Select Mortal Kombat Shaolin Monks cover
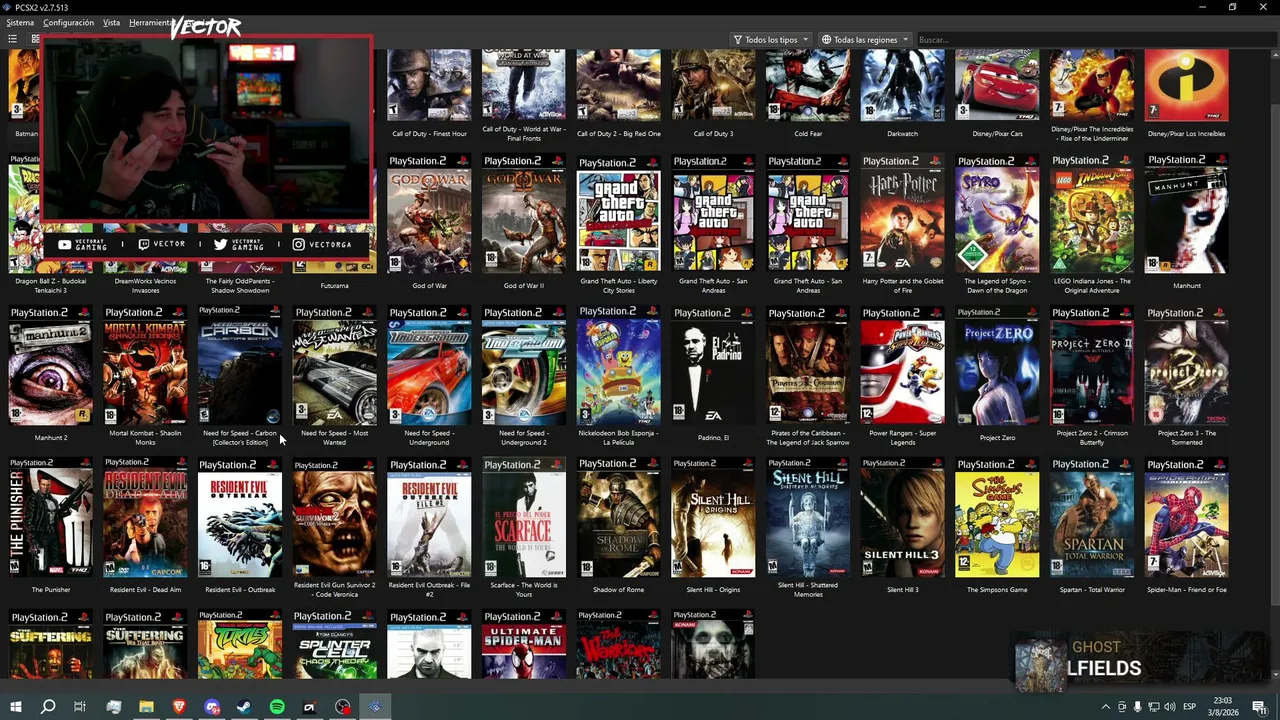Viewport: 1280px width, 720px height. [145, 366]
